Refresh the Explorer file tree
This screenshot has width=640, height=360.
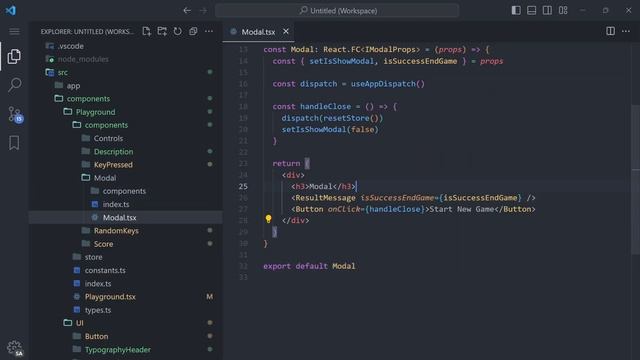178,31
